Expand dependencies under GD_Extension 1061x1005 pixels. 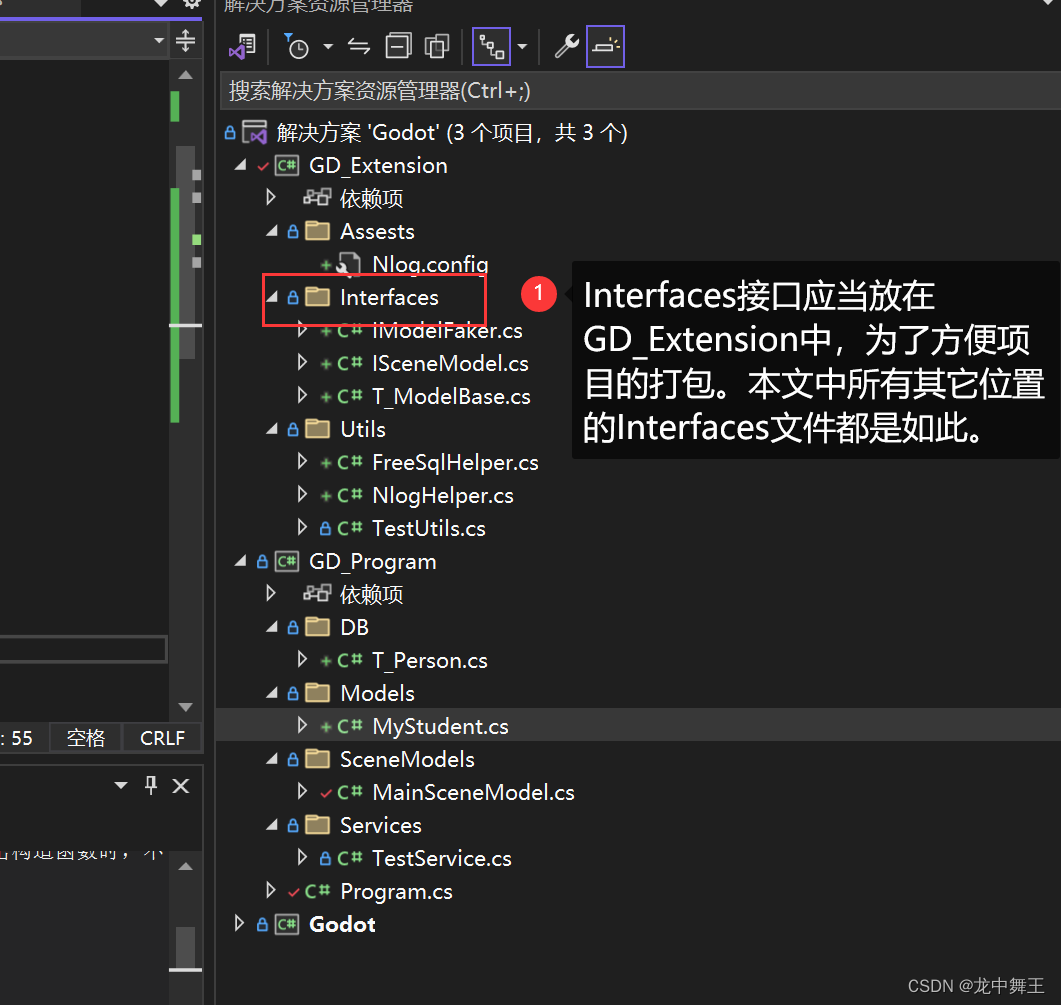coord(271,198)
